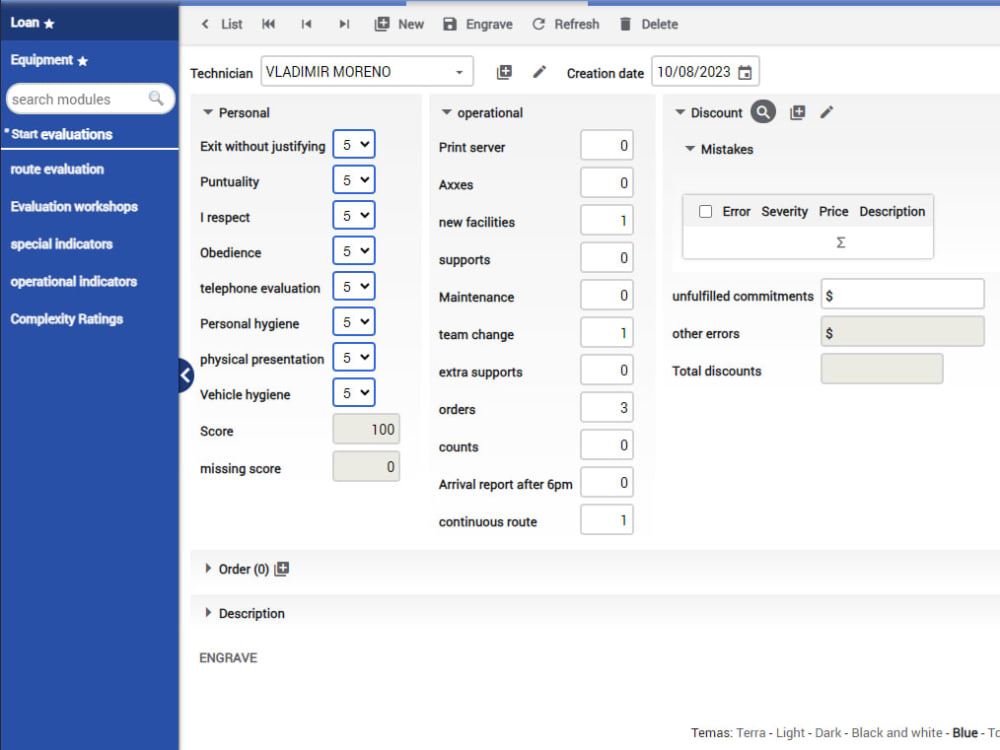This screenshot has width=1000, height=750.
Task: Open Obedience score dropdown
Action: pos(354,251)
